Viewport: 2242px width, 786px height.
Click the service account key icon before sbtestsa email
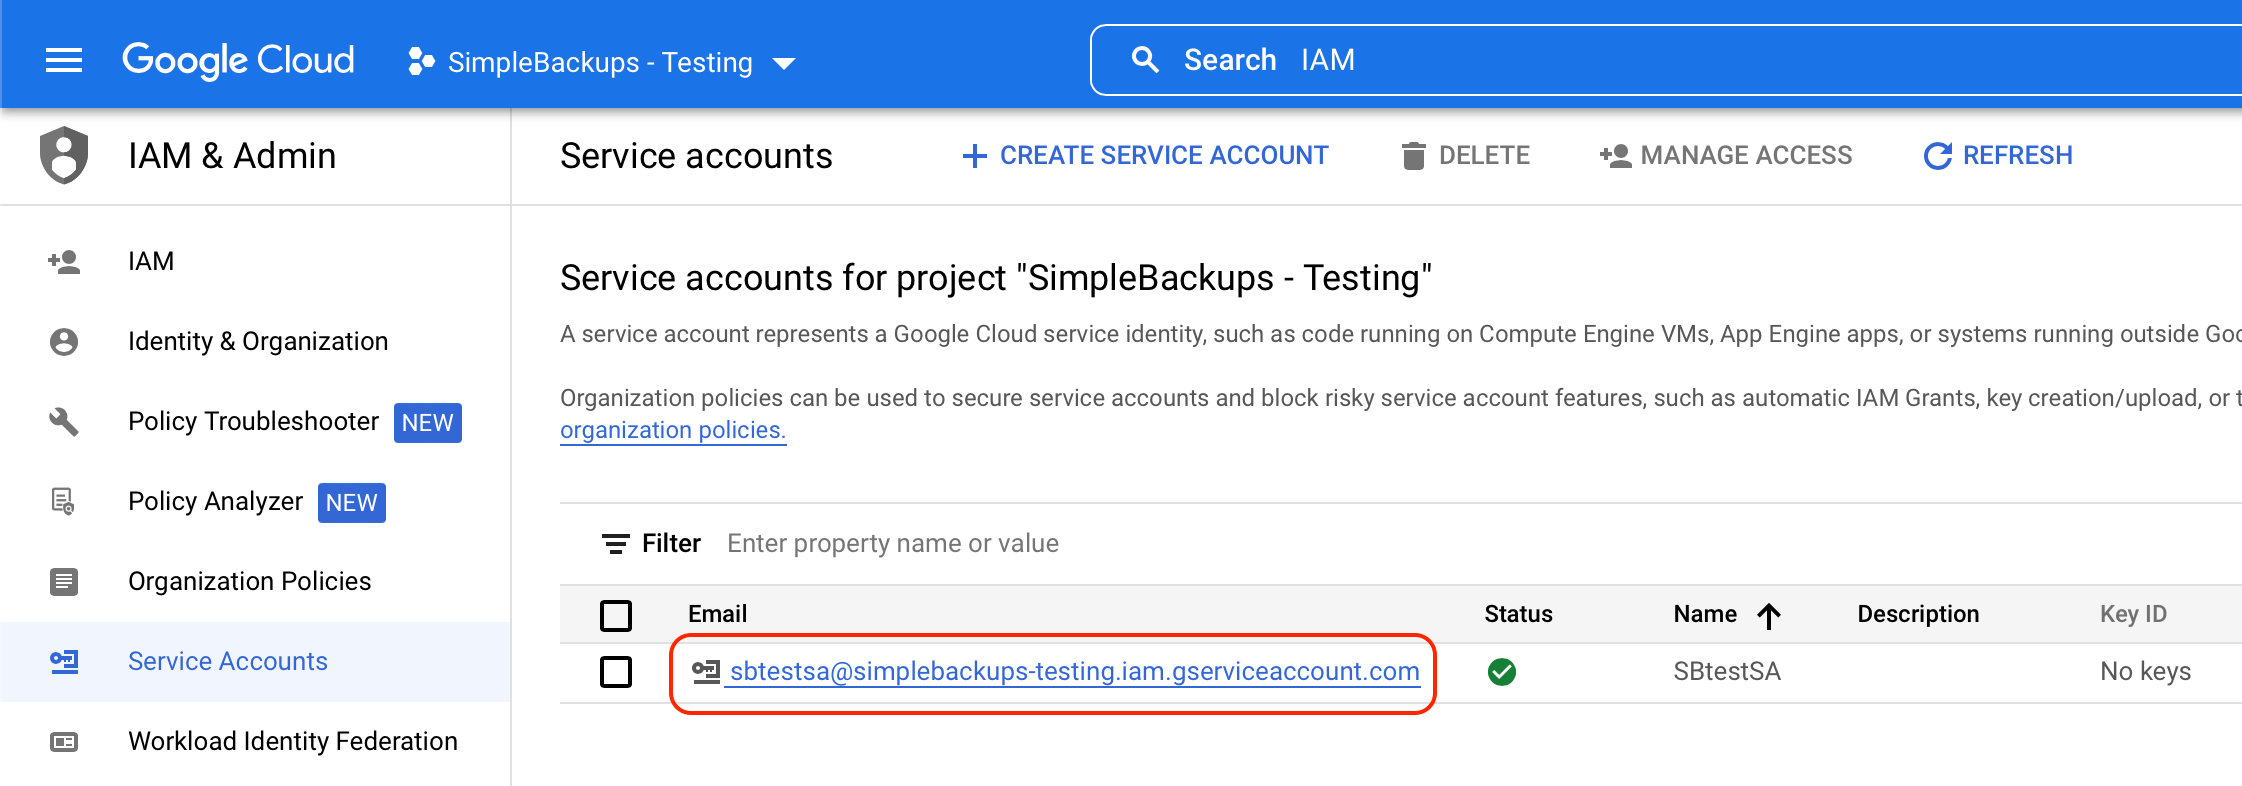coord(706,671)
